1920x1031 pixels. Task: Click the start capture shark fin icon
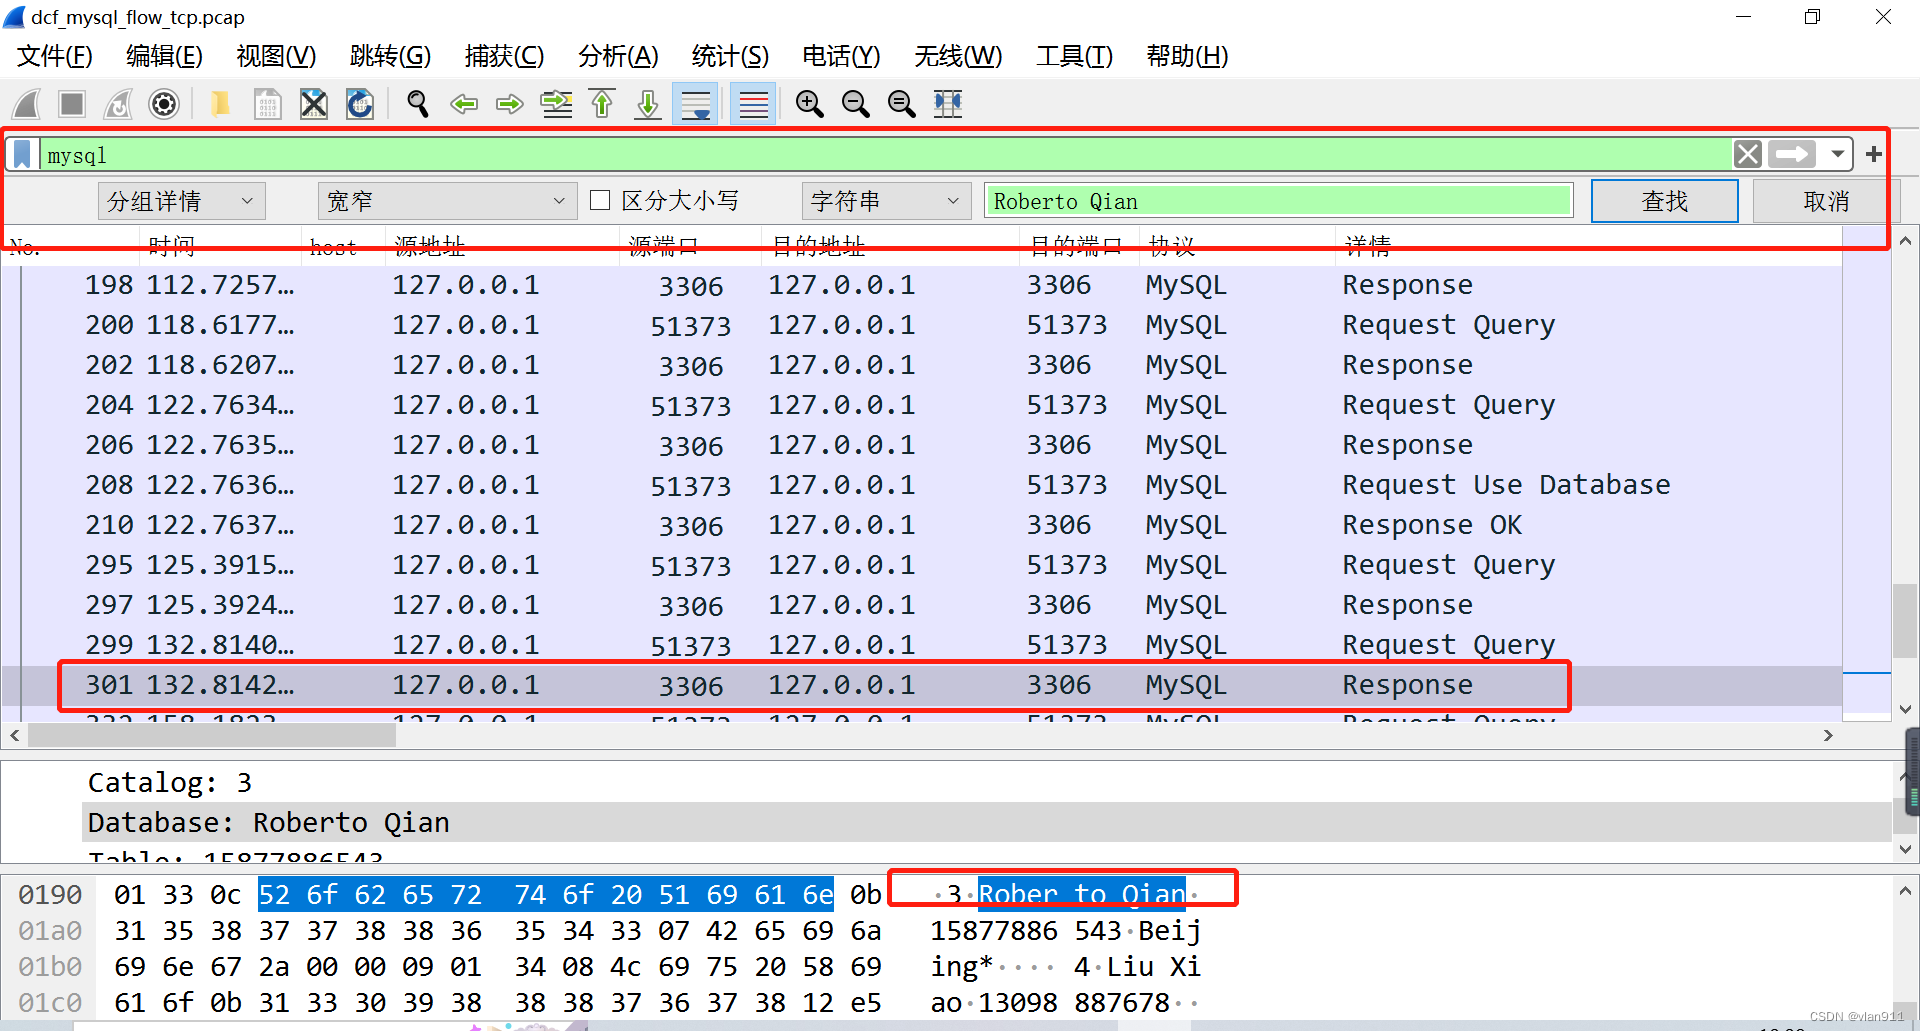[x=27, y=104]
